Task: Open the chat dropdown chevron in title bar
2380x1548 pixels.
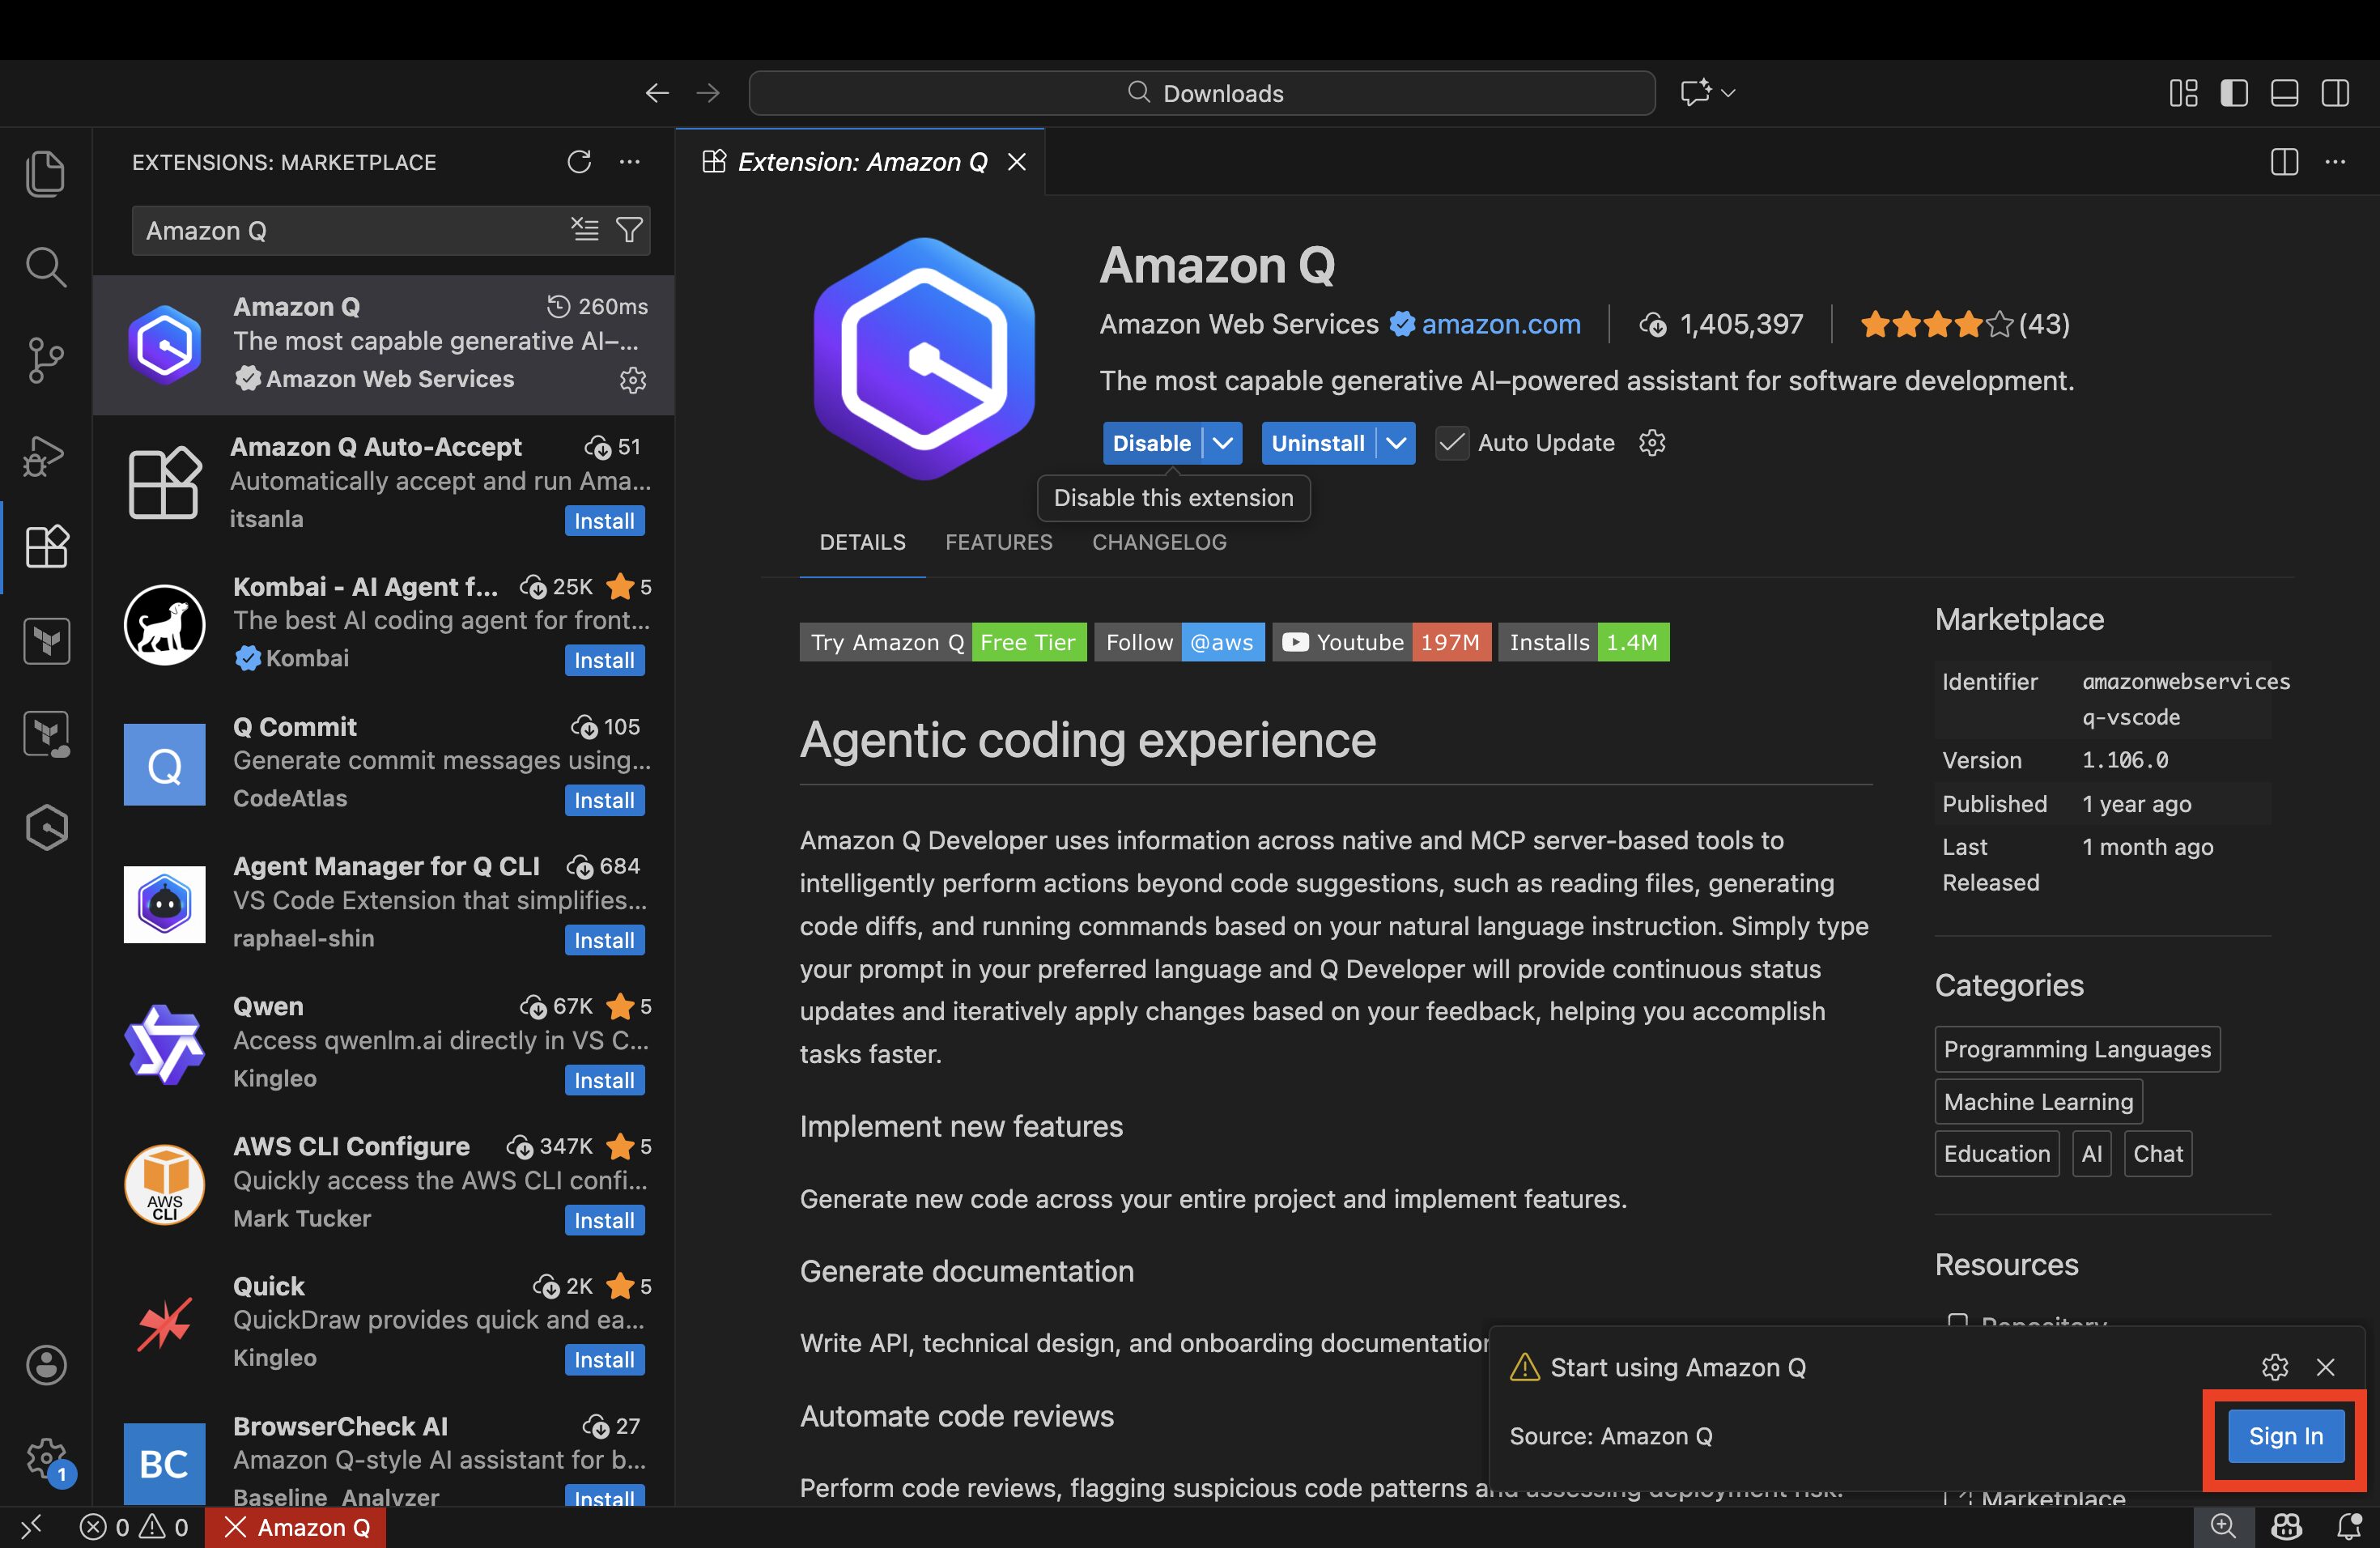Action: pos(1729,93)
